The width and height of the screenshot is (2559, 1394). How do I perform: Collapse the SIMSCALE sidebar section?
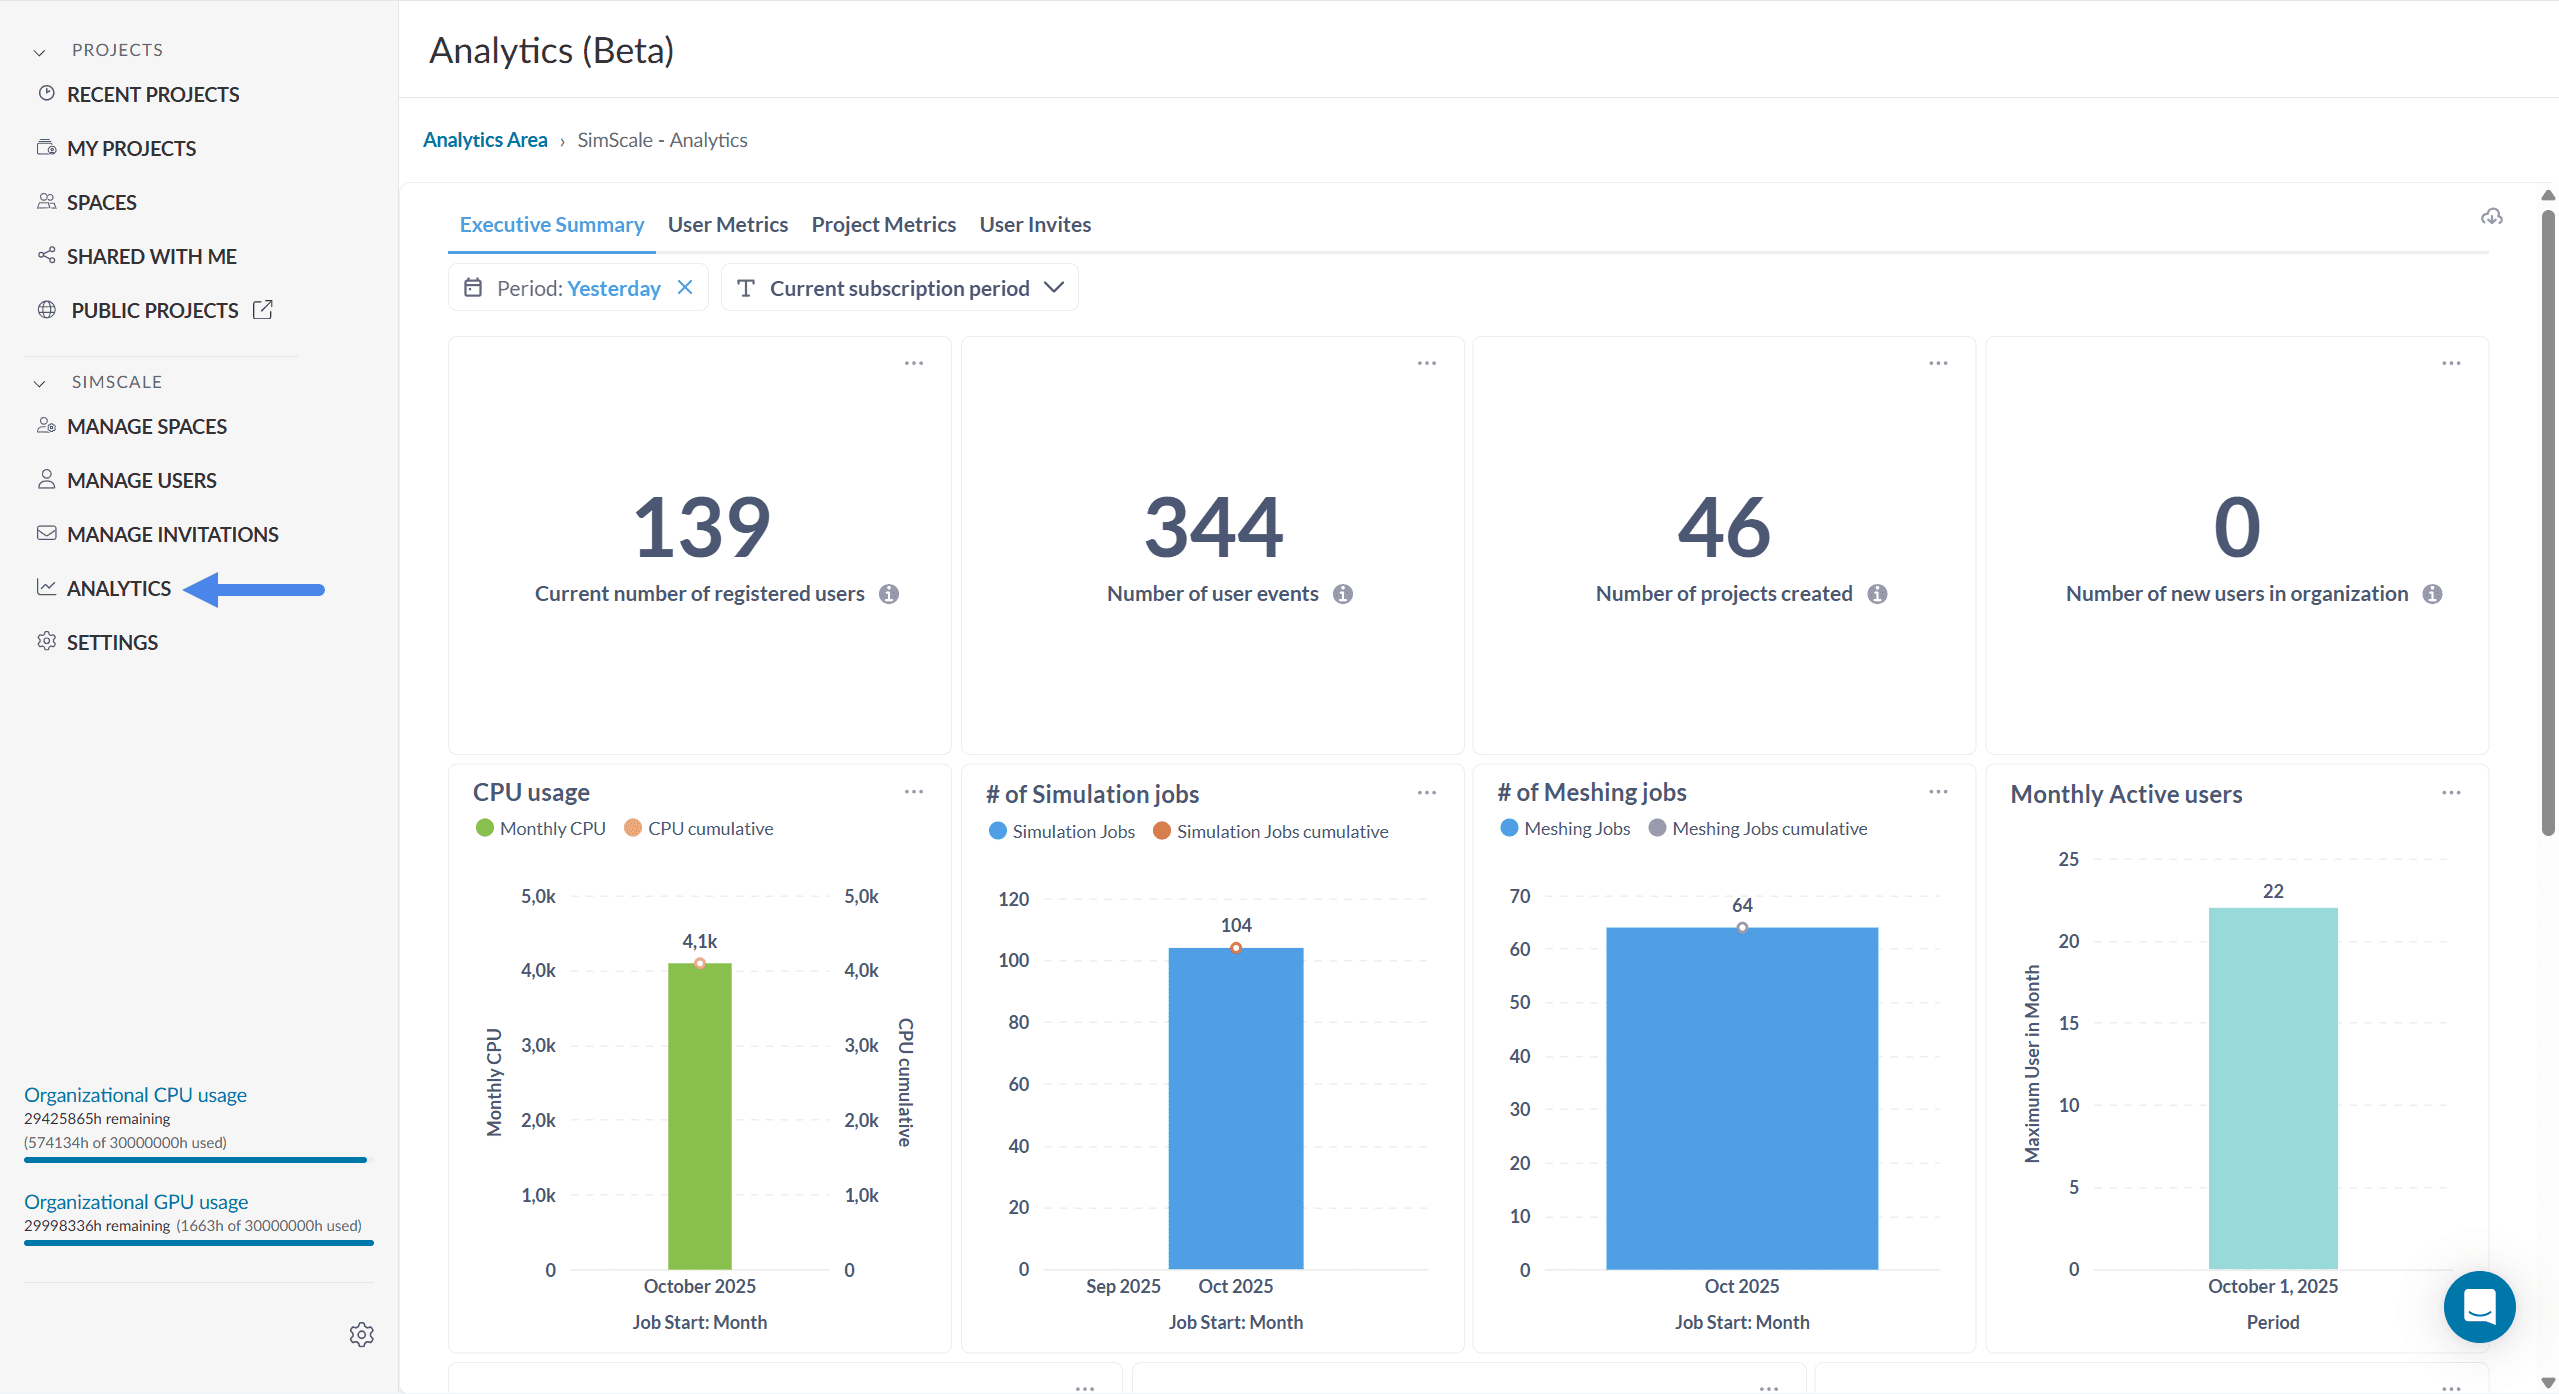pos(40,383)
